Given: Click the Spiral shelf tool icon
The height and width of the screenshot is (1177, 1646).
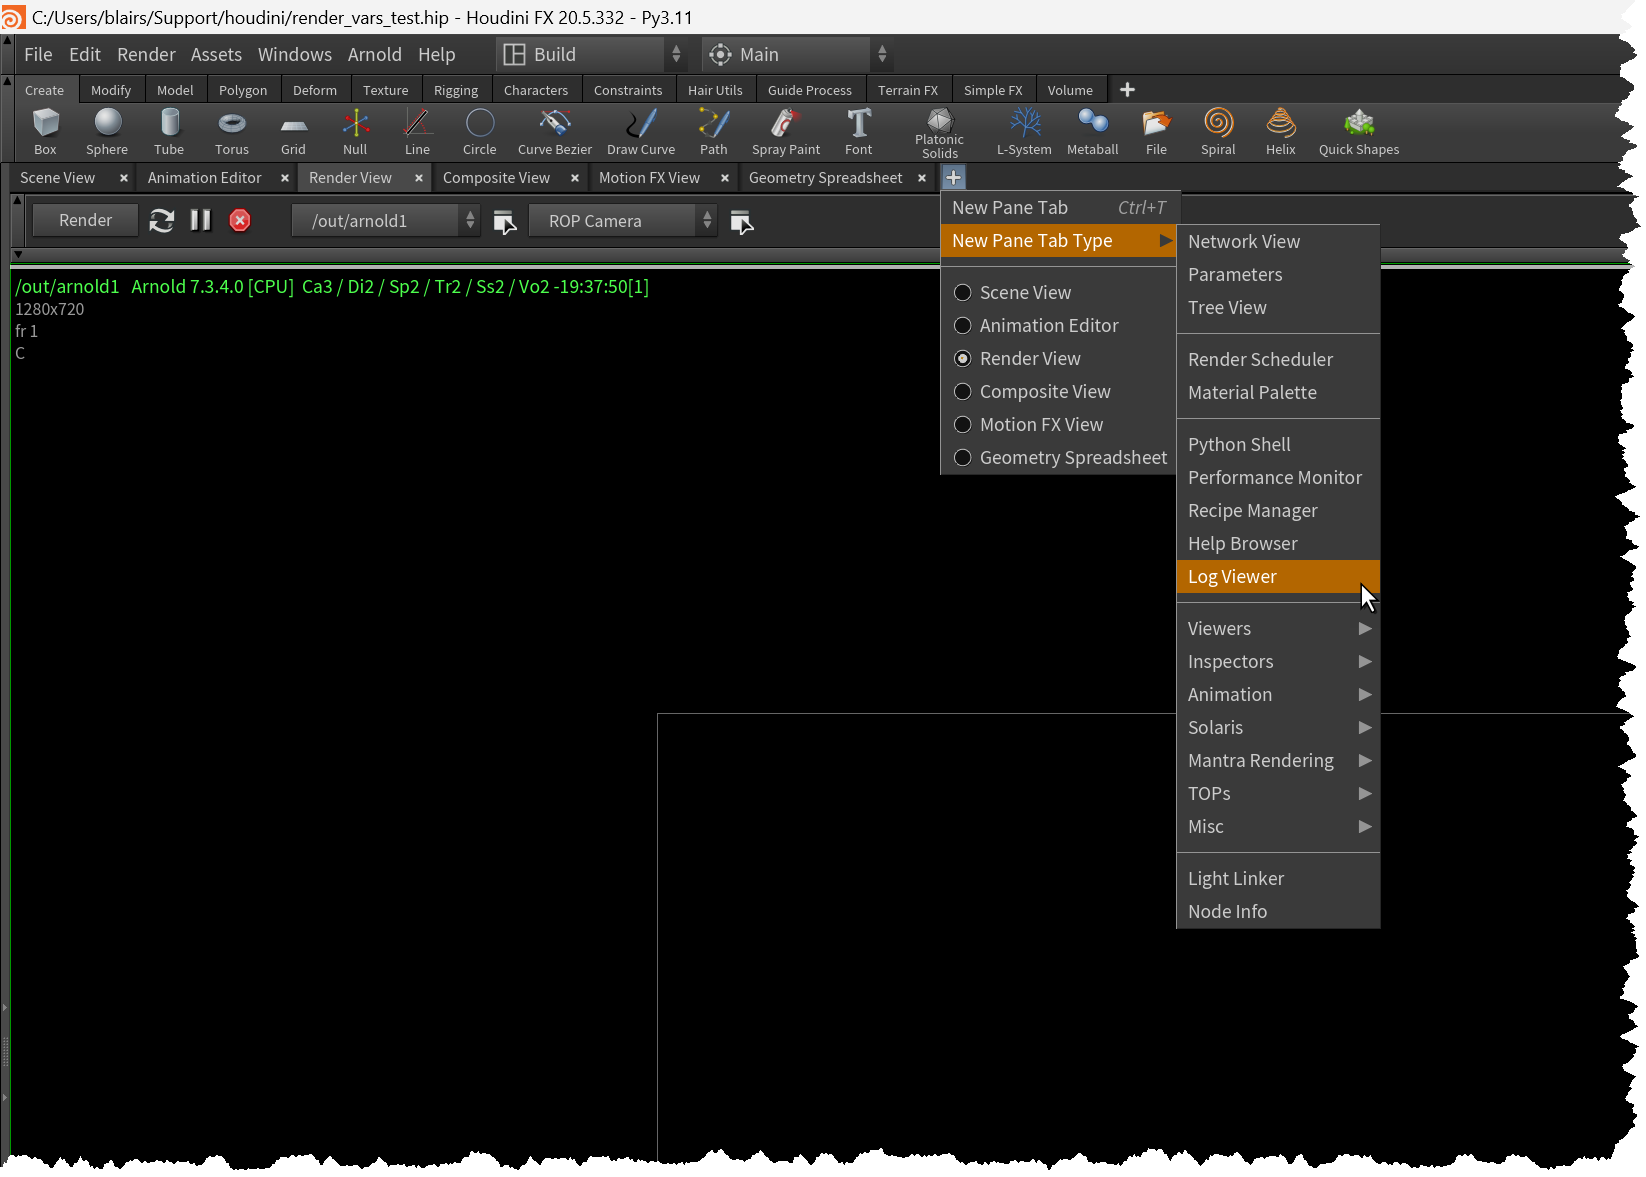Looking at the screenshot, I should point(1217,132).
